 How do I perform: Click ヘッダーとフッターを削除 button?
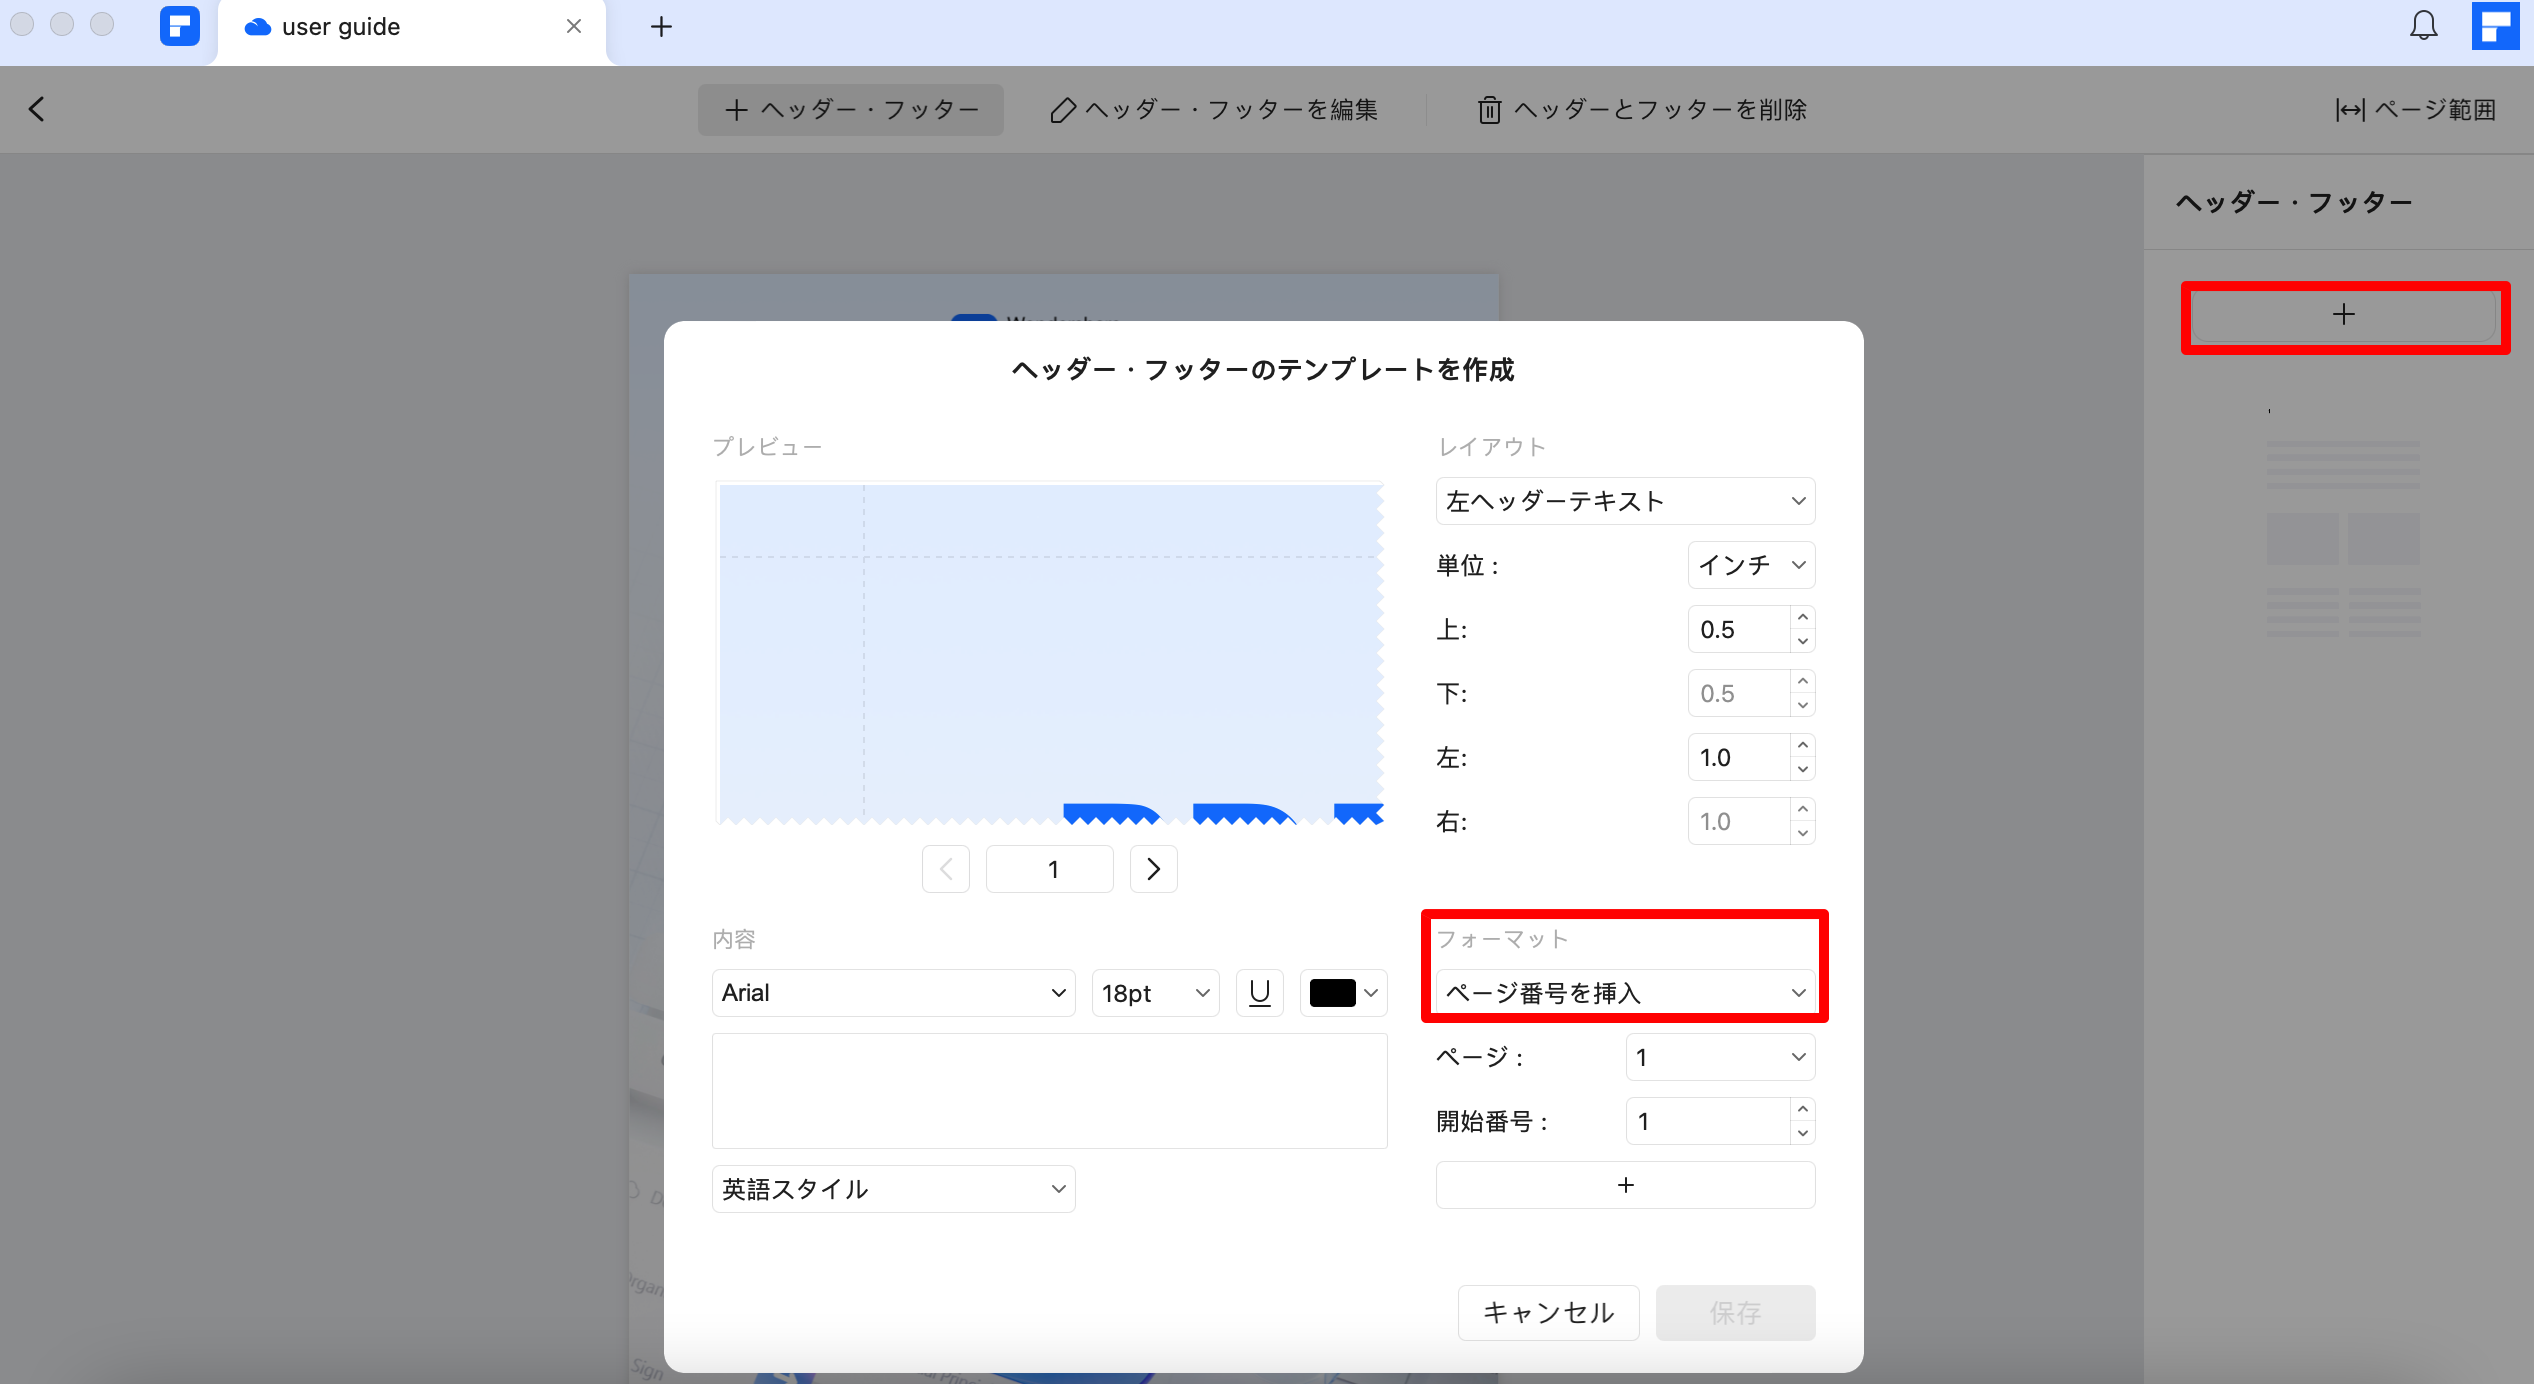click(x=1642, y=110)
